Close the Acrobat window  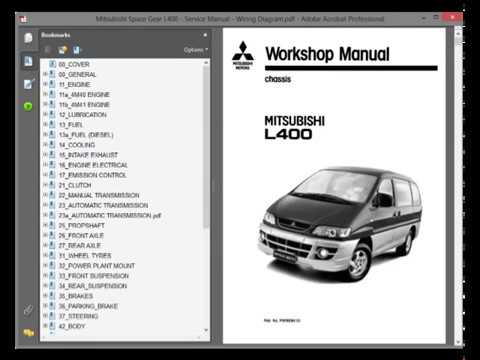453,17
